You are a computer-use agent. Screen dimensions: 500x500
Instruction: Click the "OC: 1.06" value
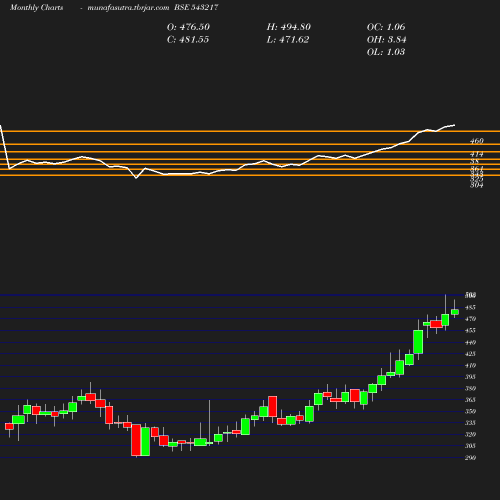pos(386,27)
